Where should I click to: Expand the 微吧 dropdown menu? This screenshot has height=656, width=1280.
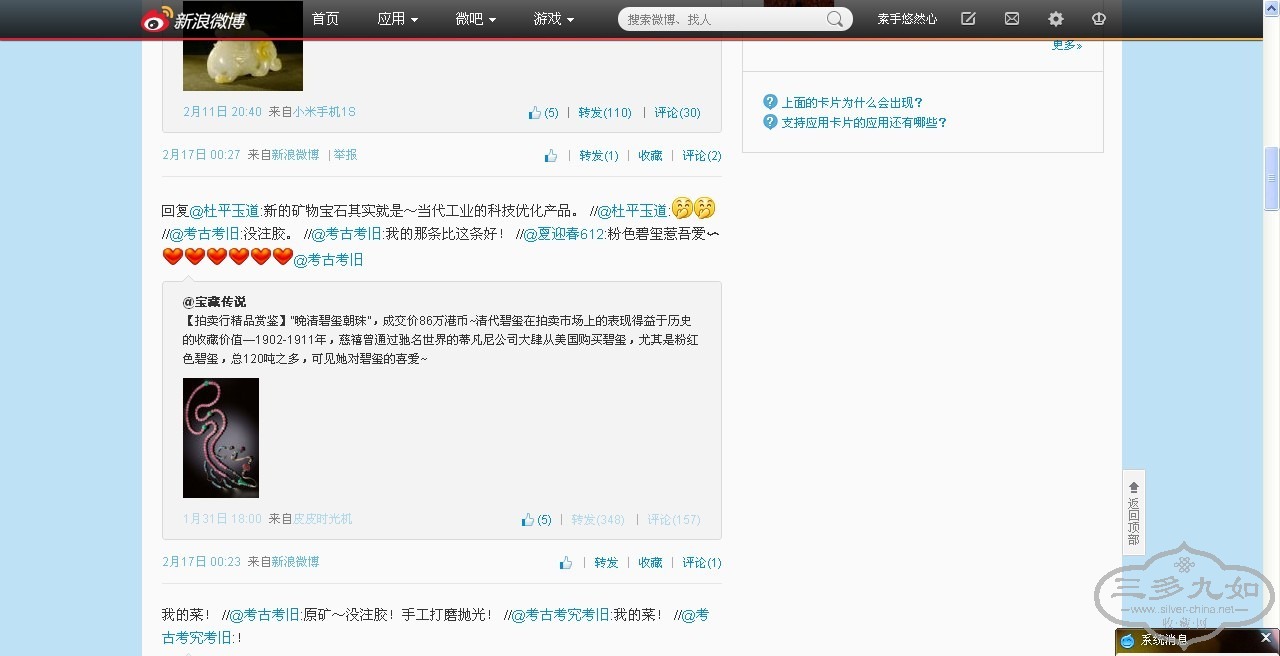(x=475, y=19)
